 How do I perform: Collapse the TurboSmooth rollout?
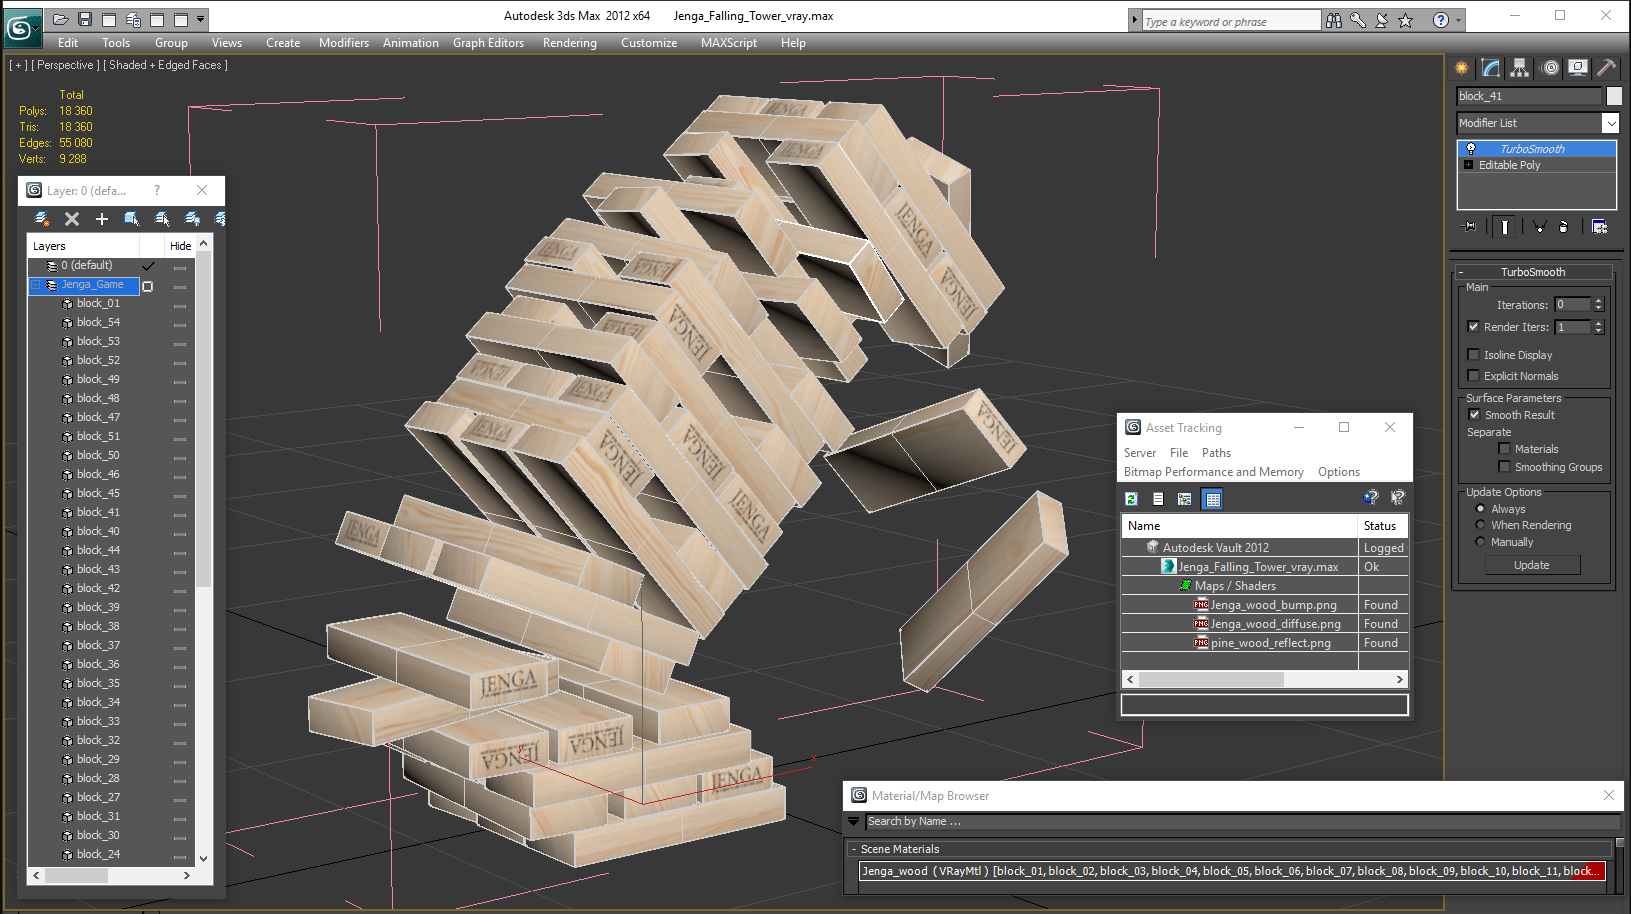click(1461, 272)
